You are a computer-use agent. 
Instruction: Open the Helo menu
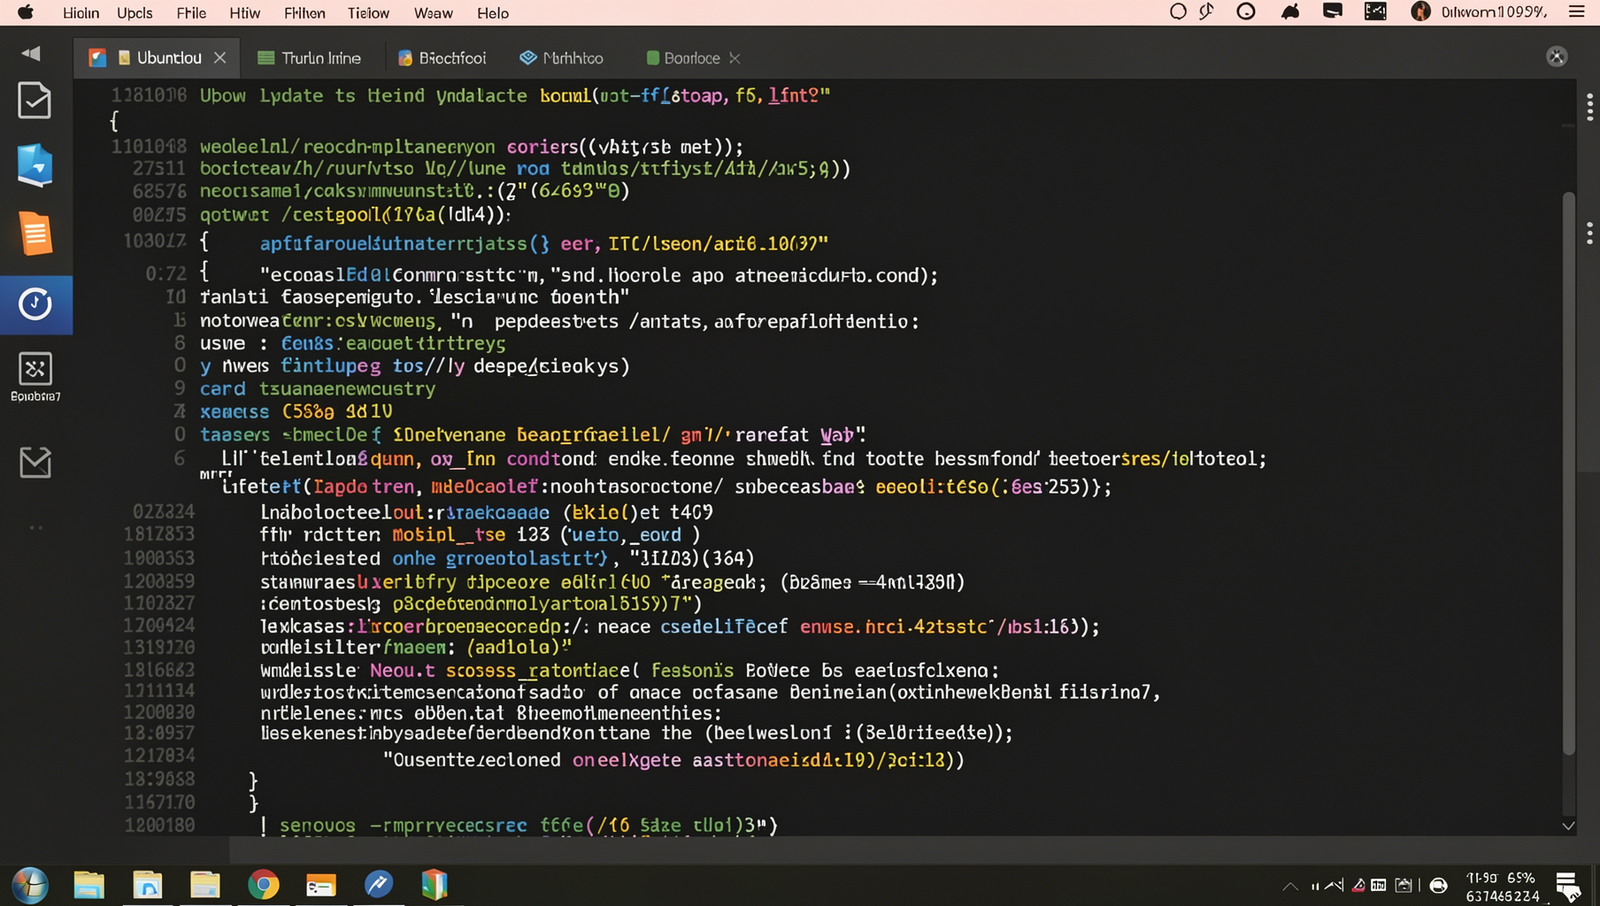coord(493,13)
